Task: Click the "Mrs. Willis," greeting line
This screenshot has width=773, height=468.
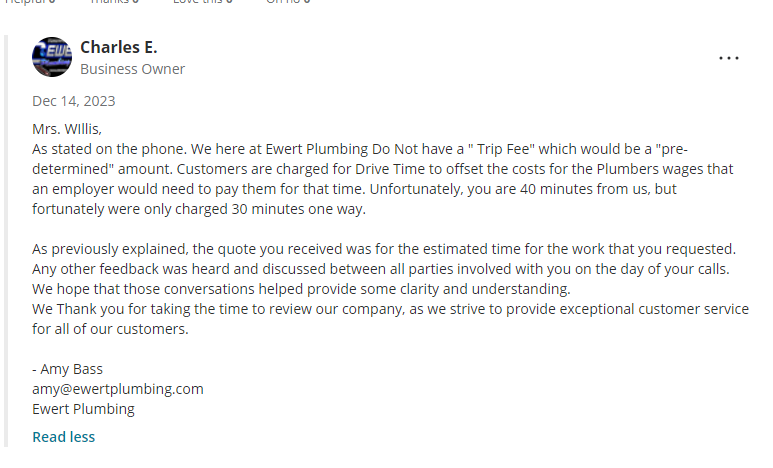Action: click(67, 128)
